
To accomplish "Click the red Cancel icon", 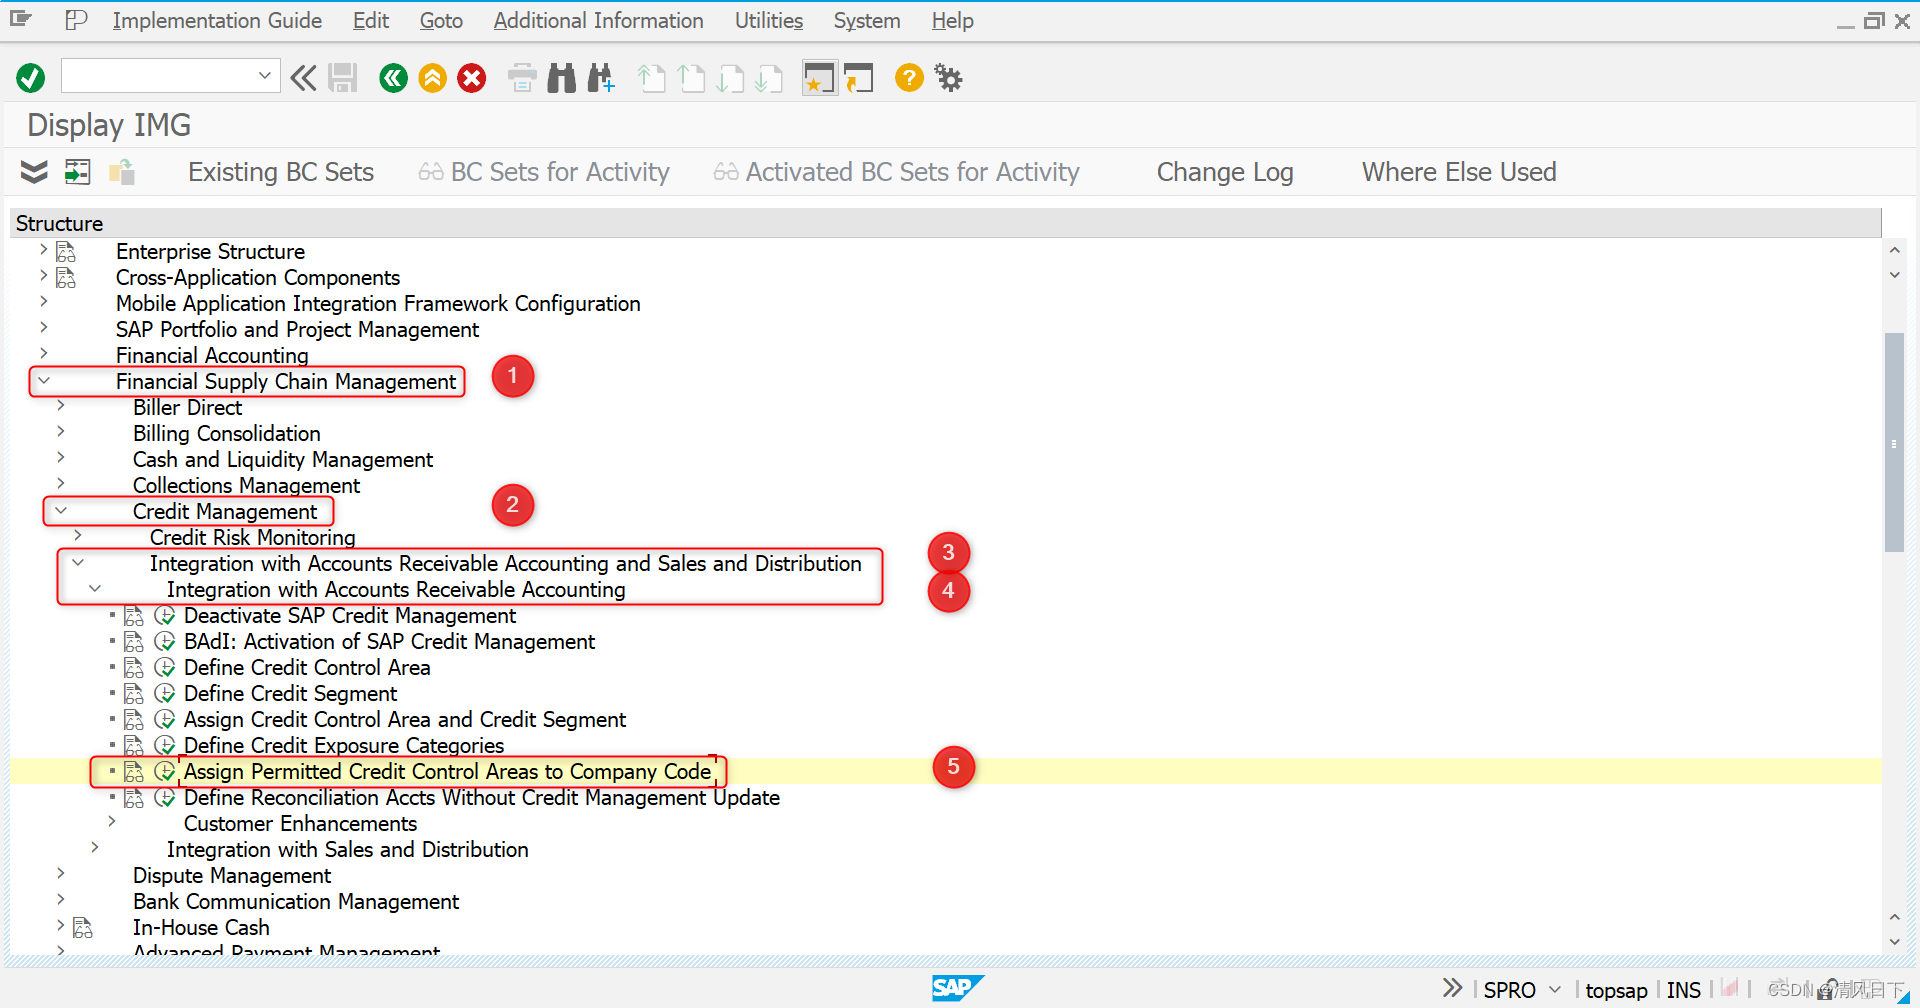I will (x=471, y=77).
